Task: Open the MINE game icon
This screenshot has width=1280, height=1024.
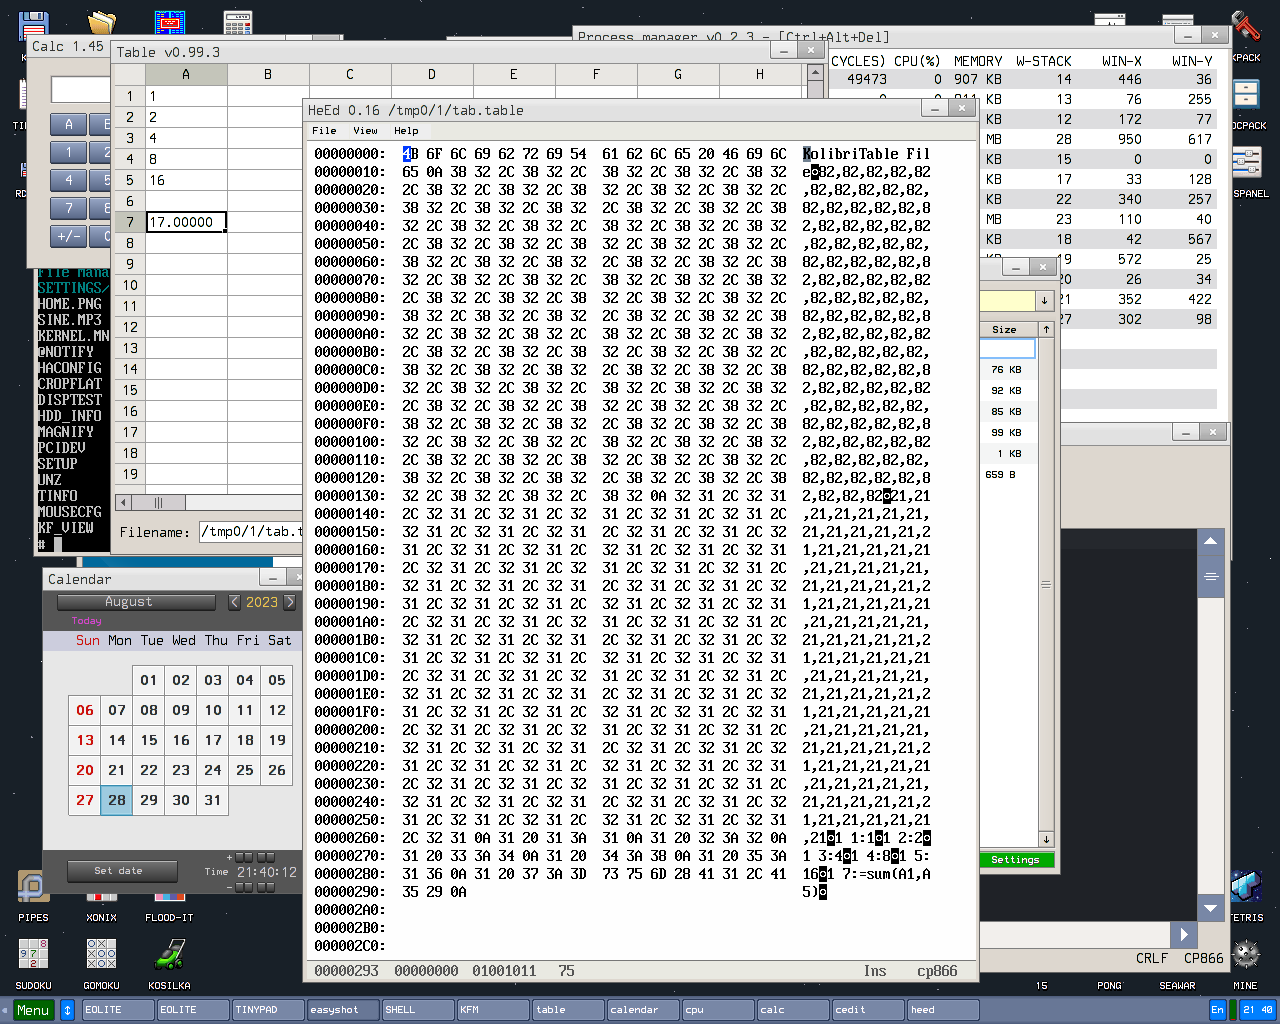Action: pyautogui.click(x=1246, y=955)
